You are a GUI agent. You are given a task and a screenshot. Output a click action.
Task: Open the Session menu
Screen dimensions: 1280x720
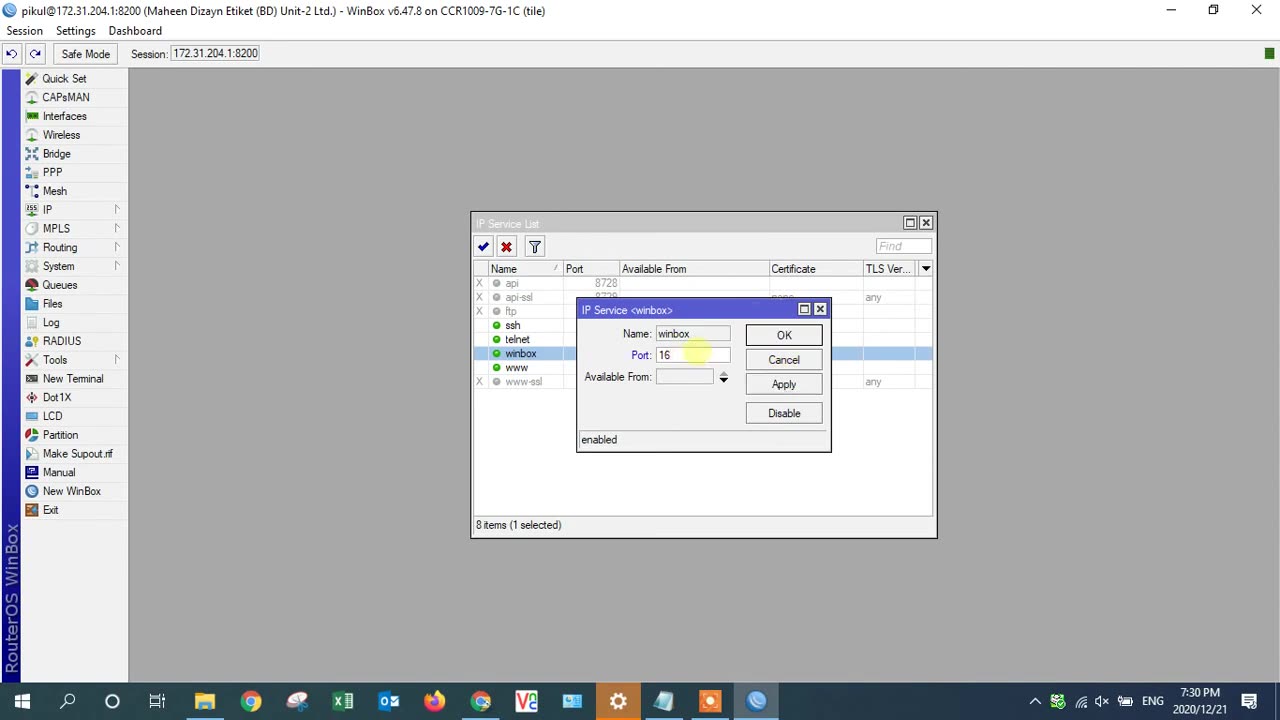25,31
